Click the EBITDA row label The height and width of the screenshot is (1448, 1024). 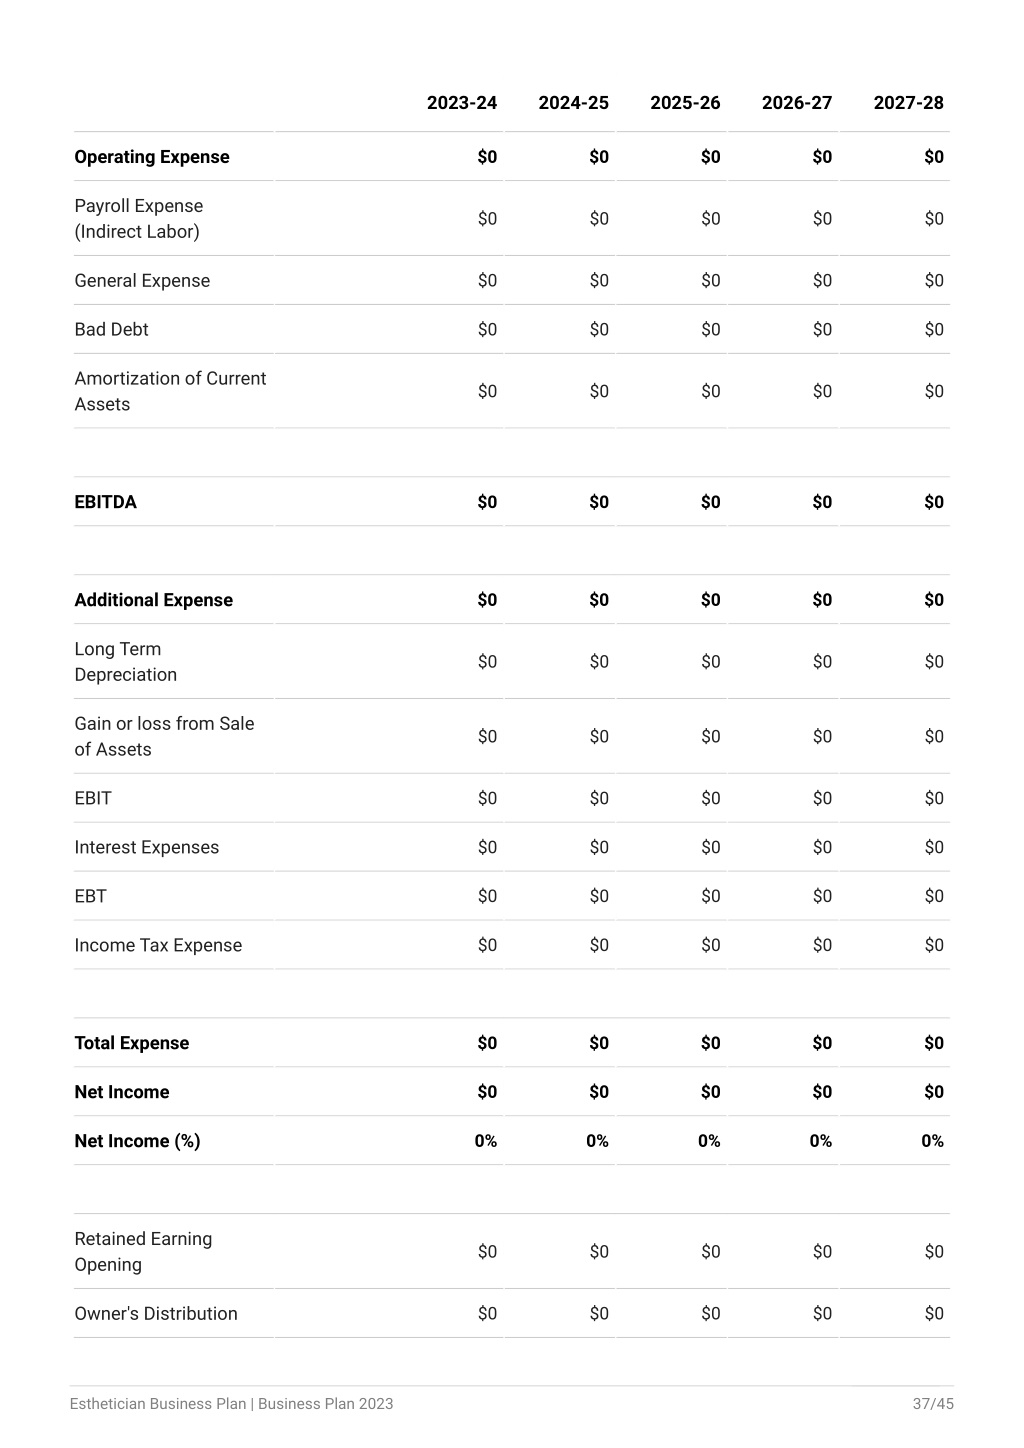[x=105, y=502]
